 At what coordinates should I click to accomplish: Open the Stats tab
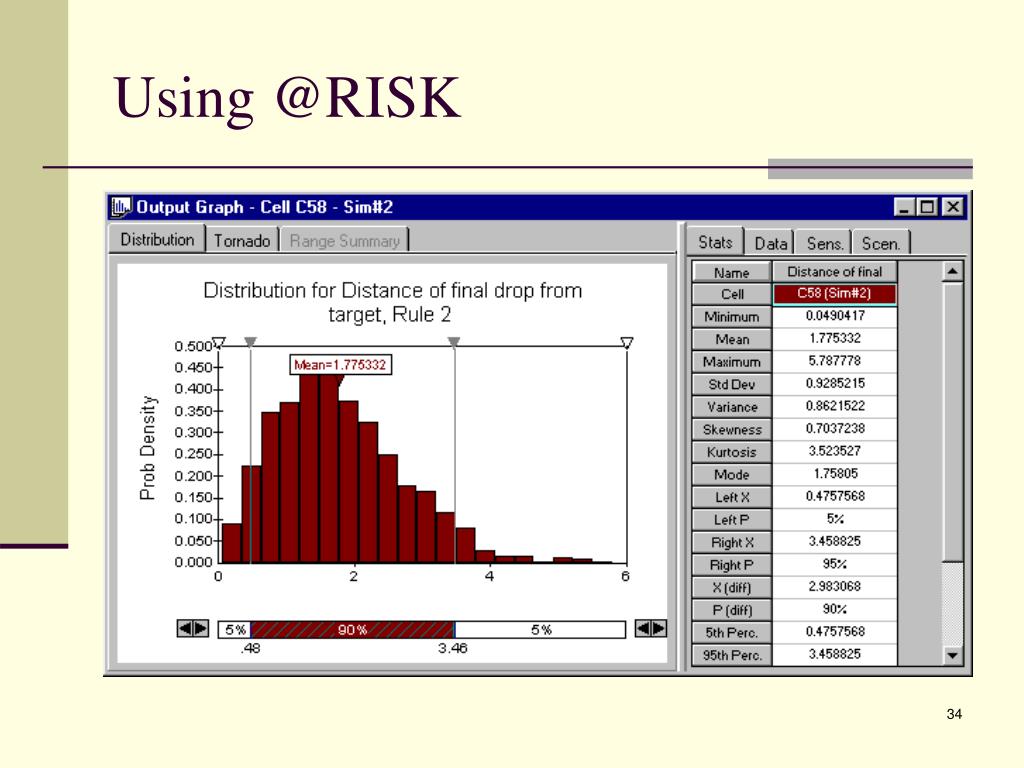pos(715,242)
